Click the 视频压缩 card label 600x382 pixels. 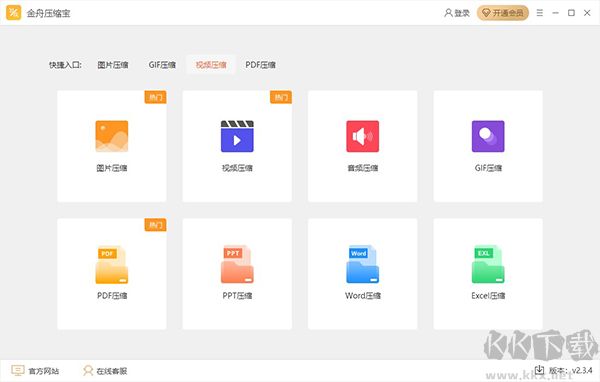click(237, 168)
